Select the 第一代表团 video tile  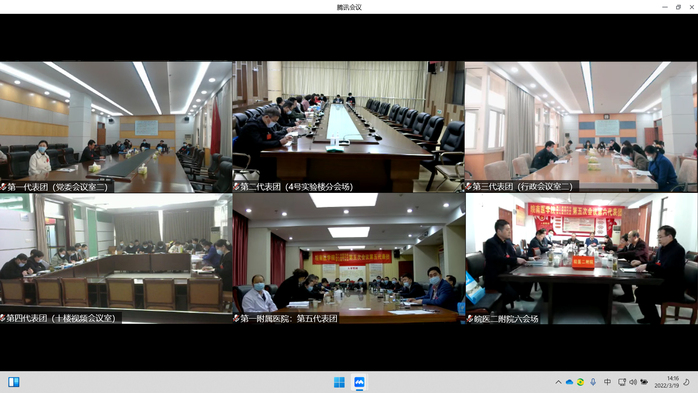[x=116, y=127]
